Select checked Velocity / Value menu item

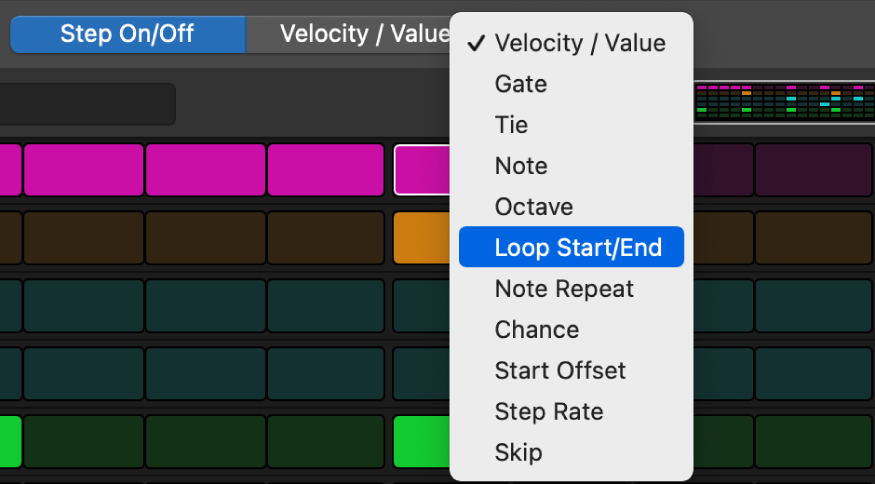click(x=579, y=43)
